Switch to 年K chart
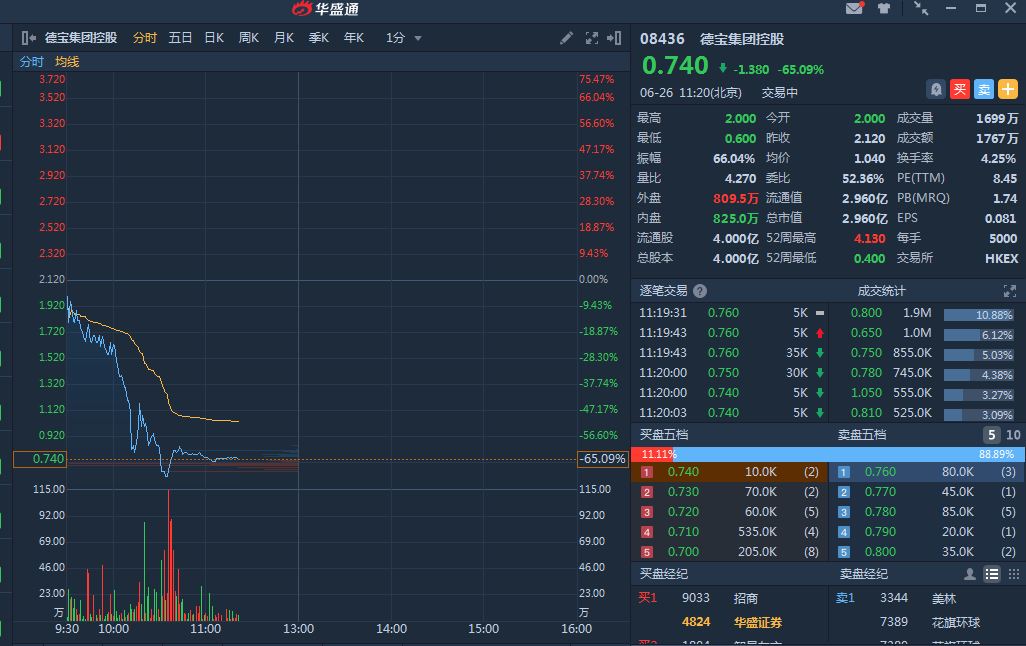 point(354,38)
